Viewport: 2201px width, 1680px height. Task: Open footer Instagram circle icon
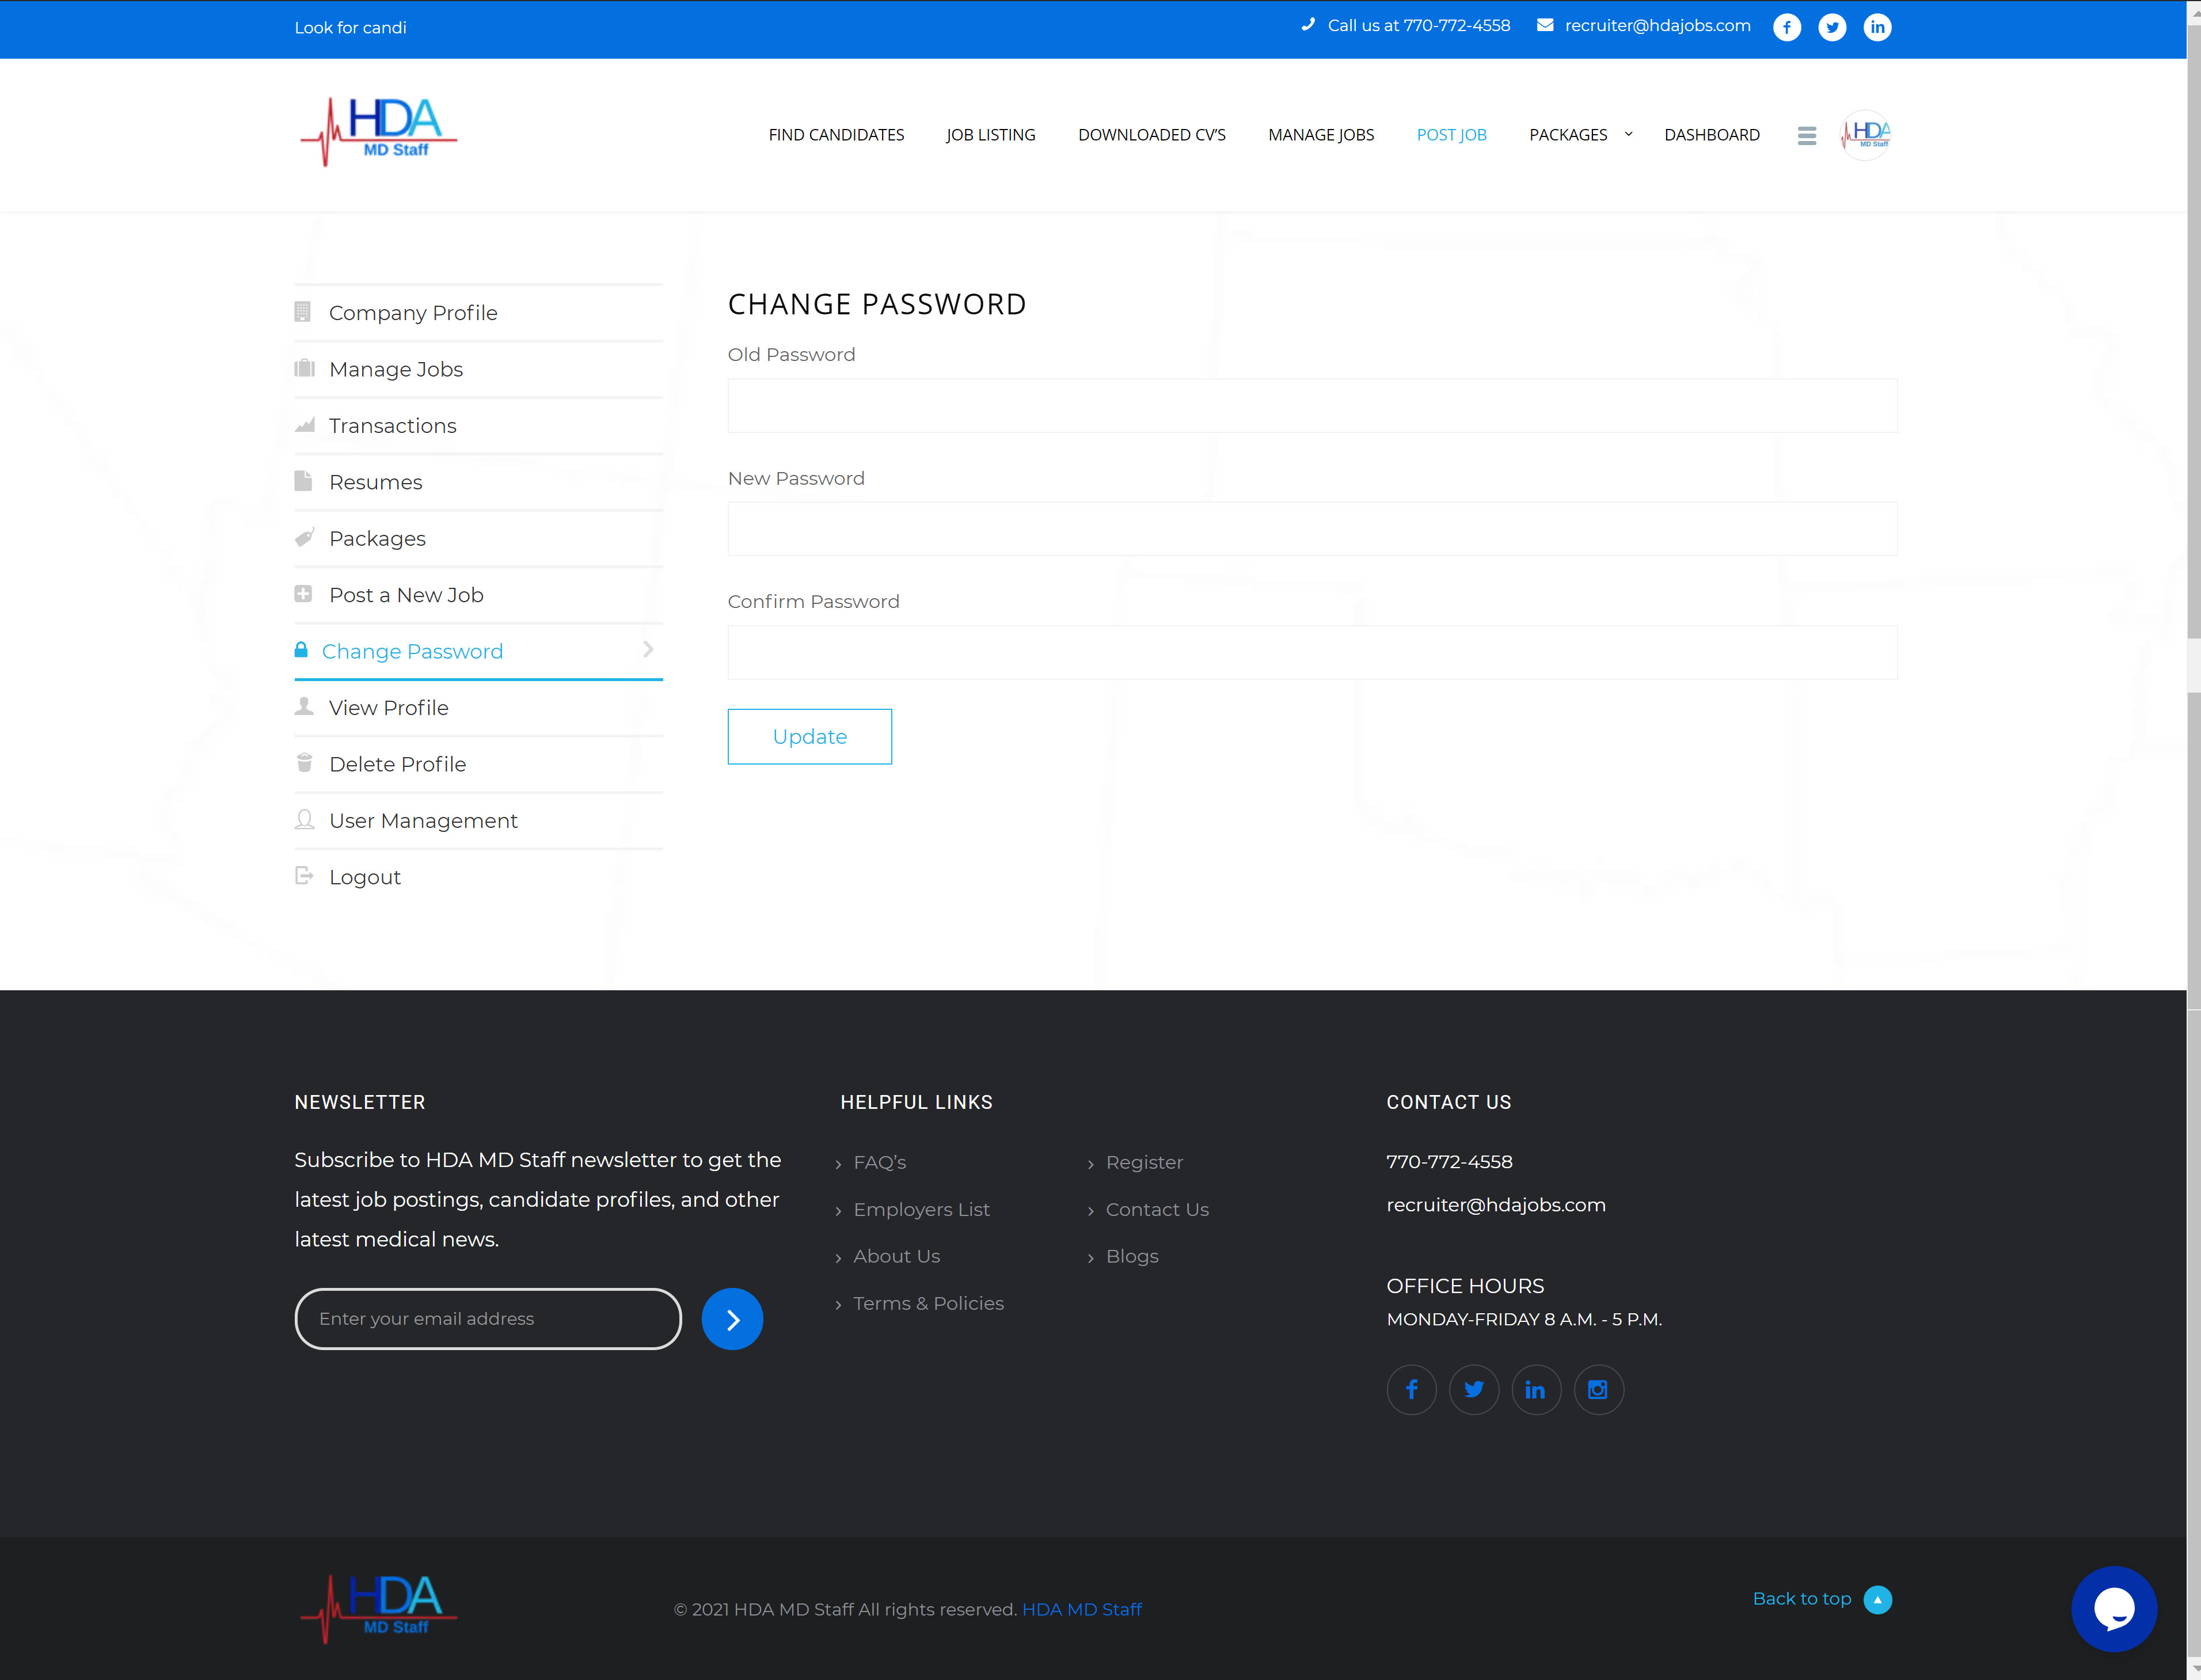point(1598,1389)
